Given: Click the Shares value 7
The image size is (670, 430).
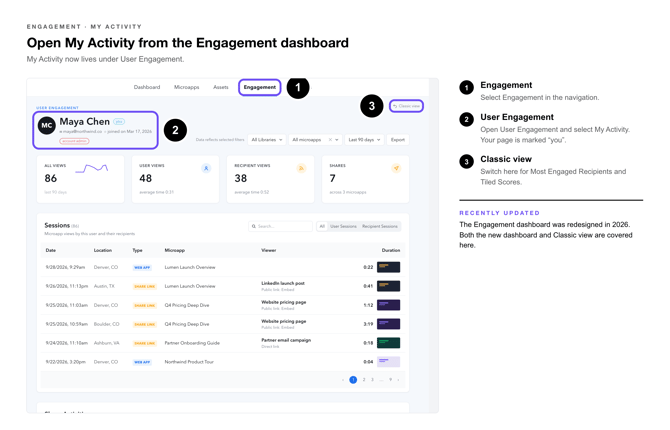Looking at the screenshot, I should click(x=332, y=178).
